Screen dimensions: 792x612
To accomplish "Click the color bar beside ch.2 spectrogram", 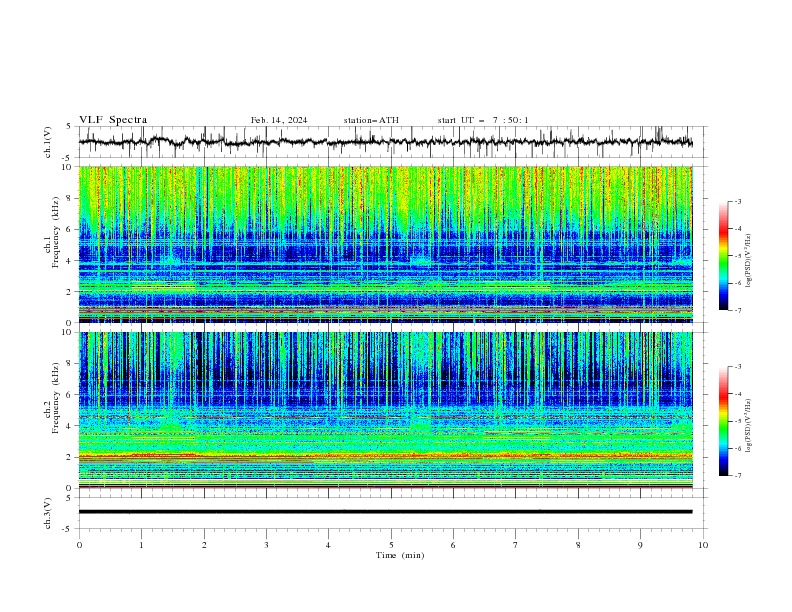I will [723, 421].
